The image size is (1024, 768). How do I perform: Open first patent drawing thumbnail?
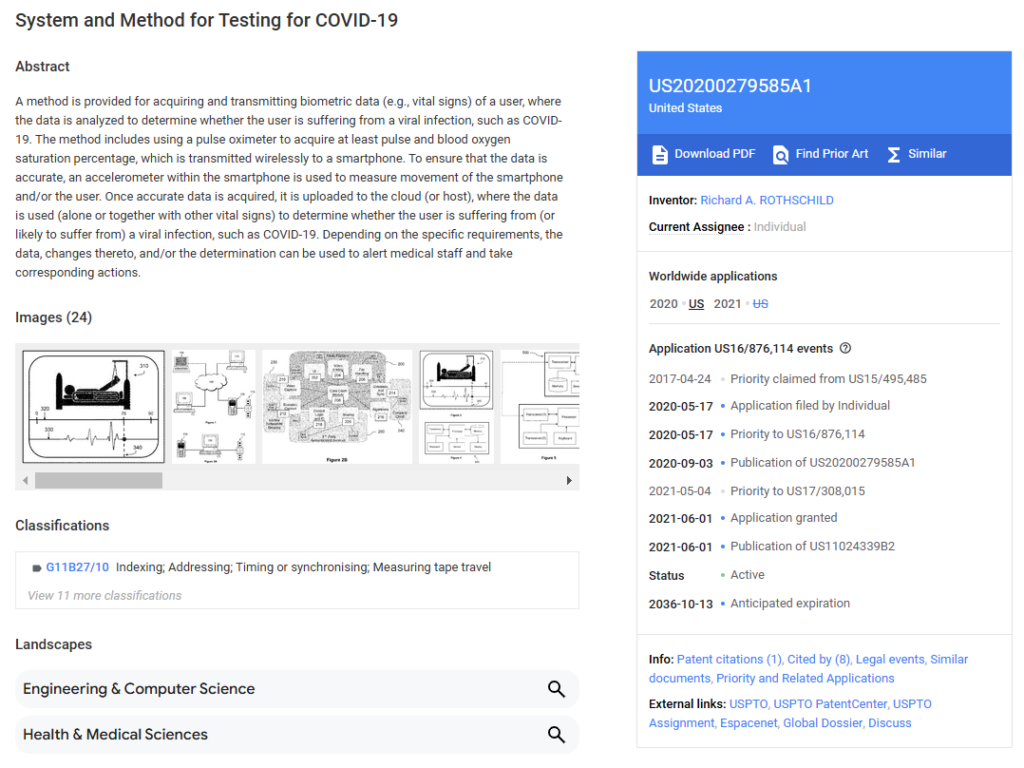pos(94,406)
